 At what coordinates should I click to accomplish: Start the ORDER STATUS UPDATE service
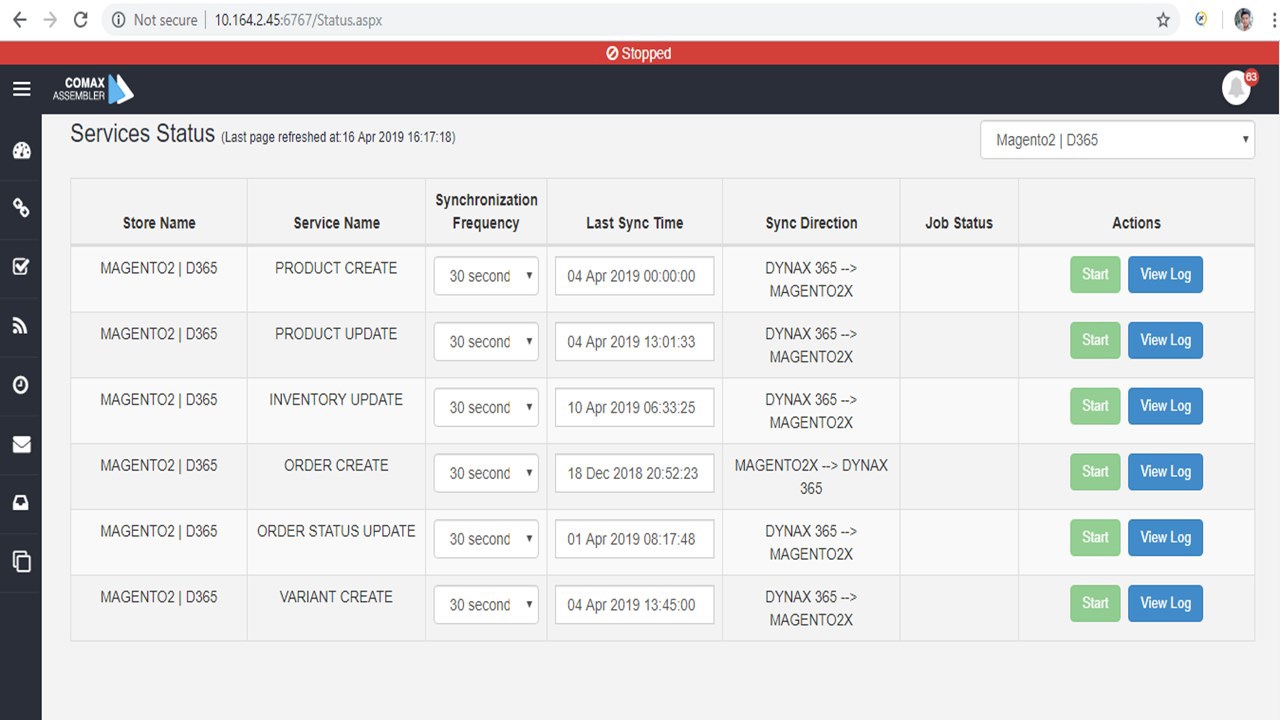1095,538
